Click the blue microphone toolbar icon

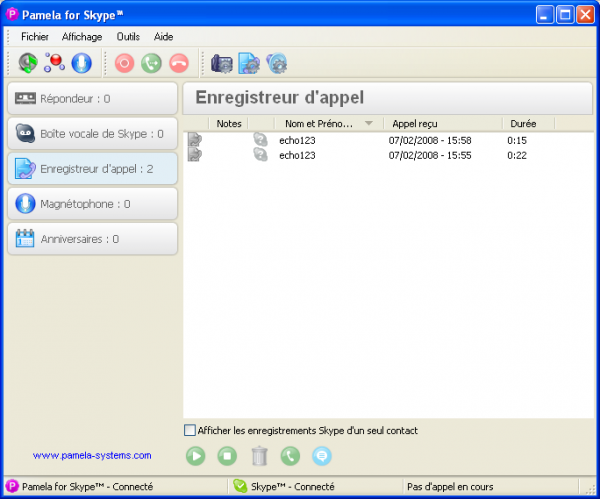point(81,64)
